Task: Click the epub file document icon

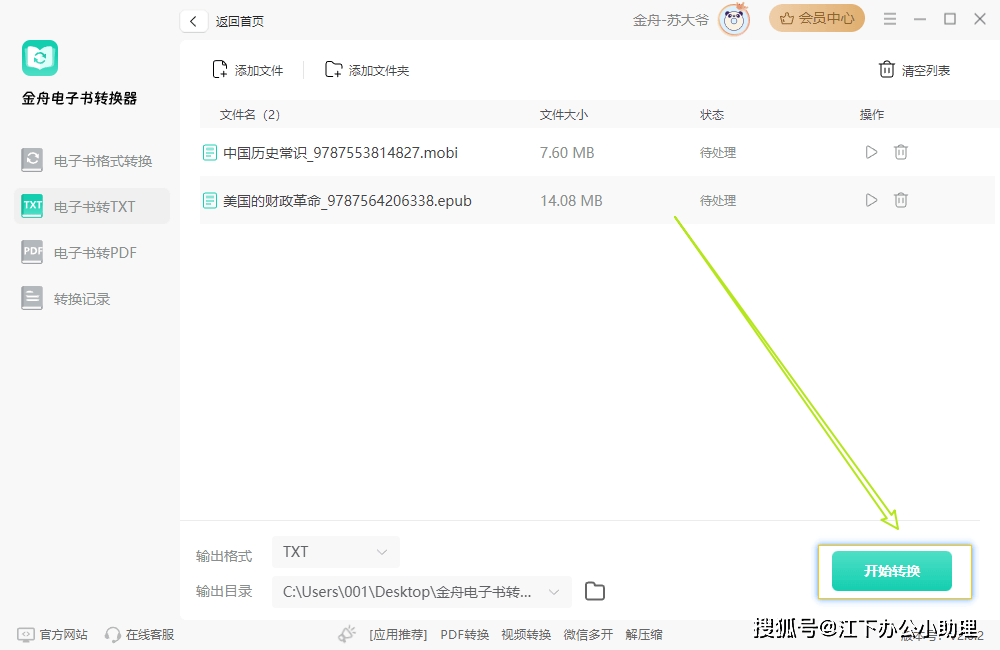Action: 210,201
